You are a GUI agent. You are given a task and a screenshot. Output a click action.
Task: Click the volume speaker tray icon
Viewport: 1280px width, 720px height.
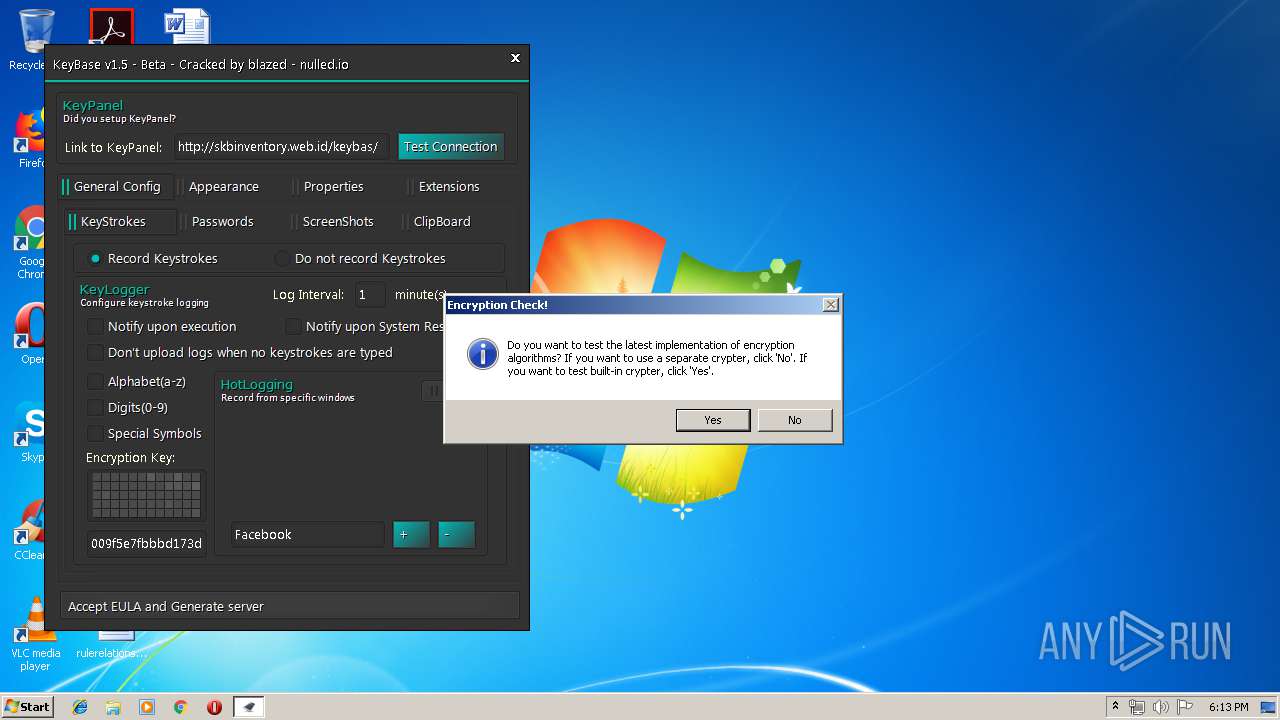(x=1160, y=707)
